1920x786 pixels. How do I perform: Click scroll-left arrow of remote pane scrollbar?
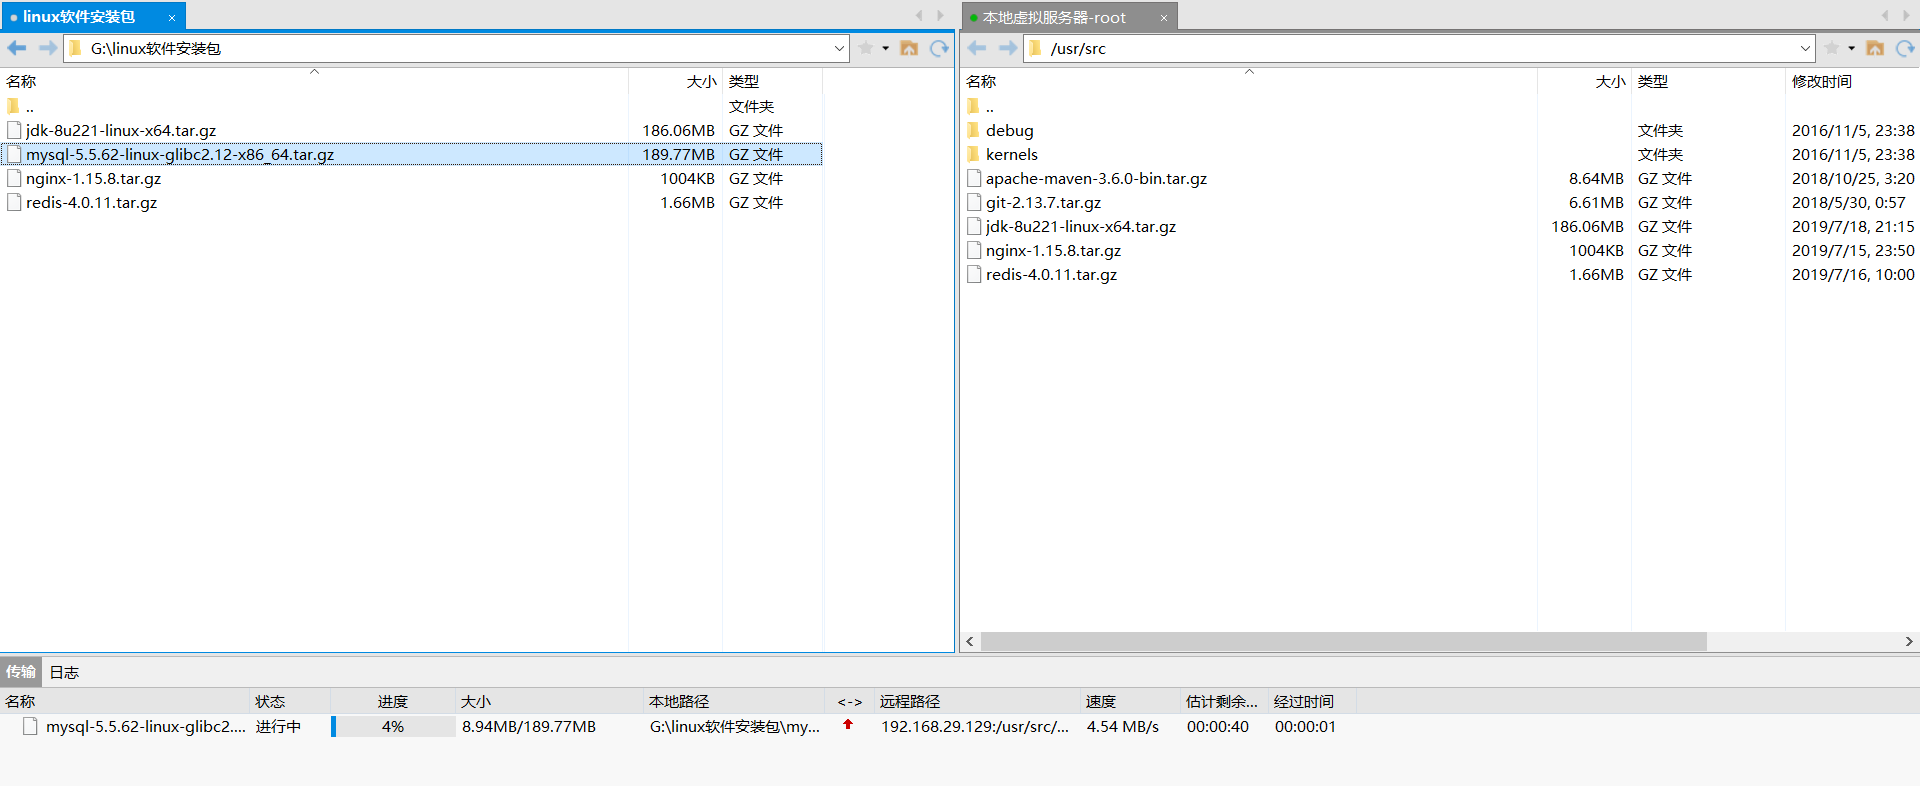click(x=969, y=641)
